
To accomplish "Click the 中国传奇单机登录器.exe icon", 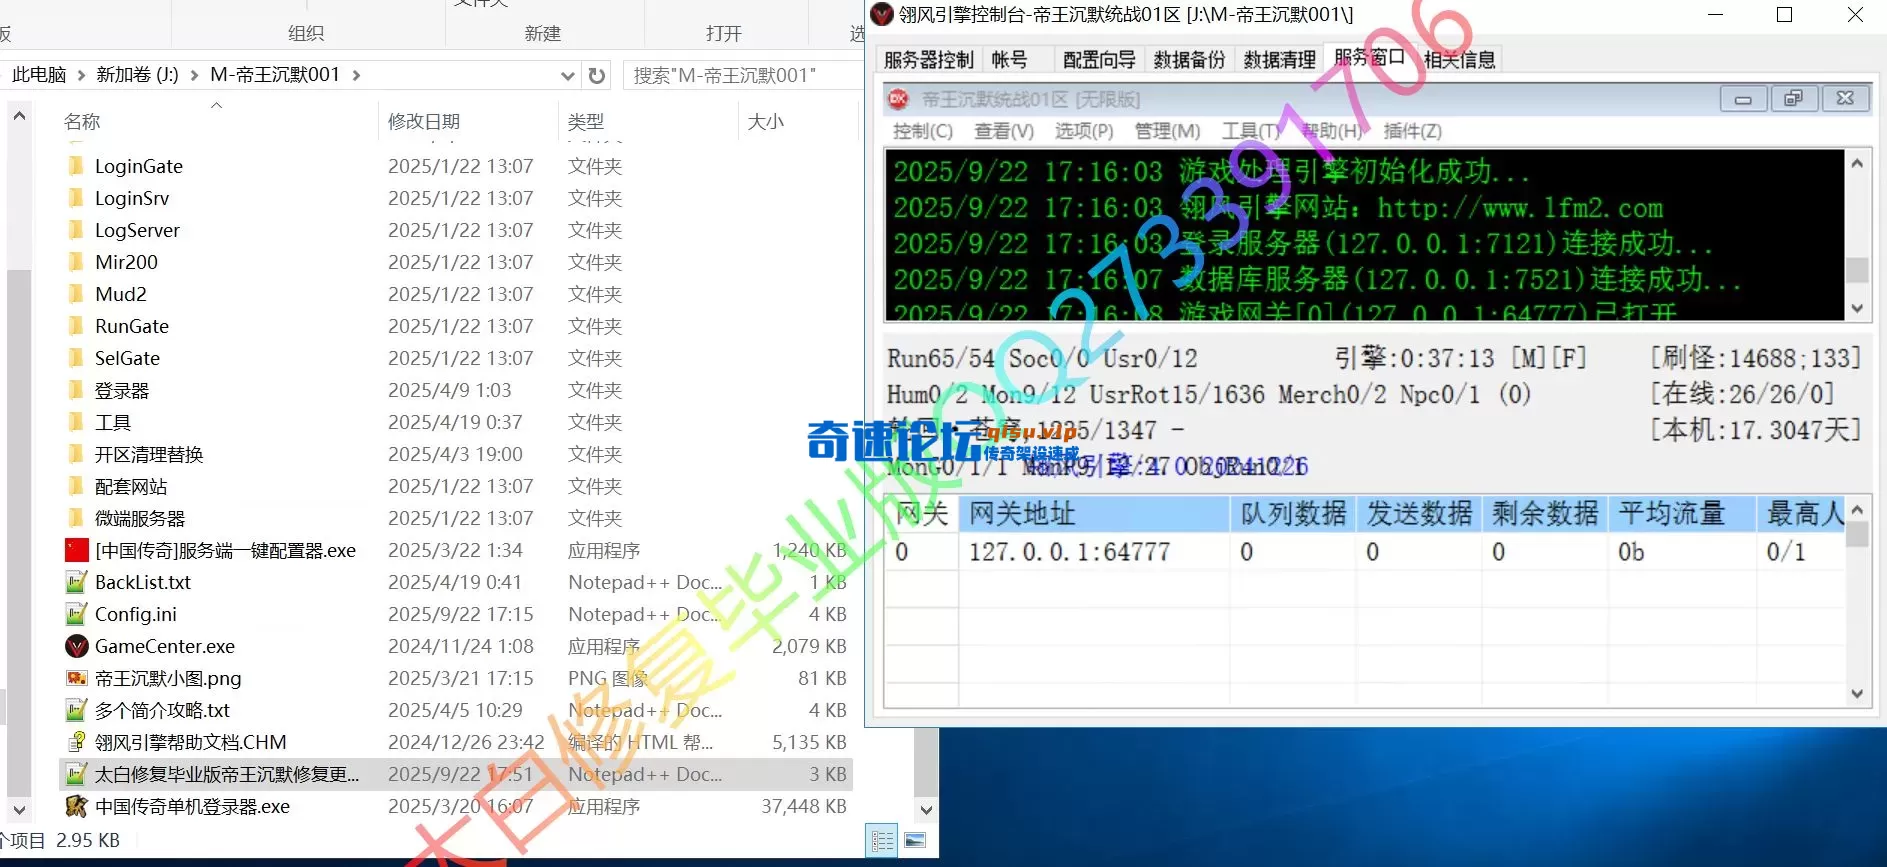I will (x=77, y=806).
